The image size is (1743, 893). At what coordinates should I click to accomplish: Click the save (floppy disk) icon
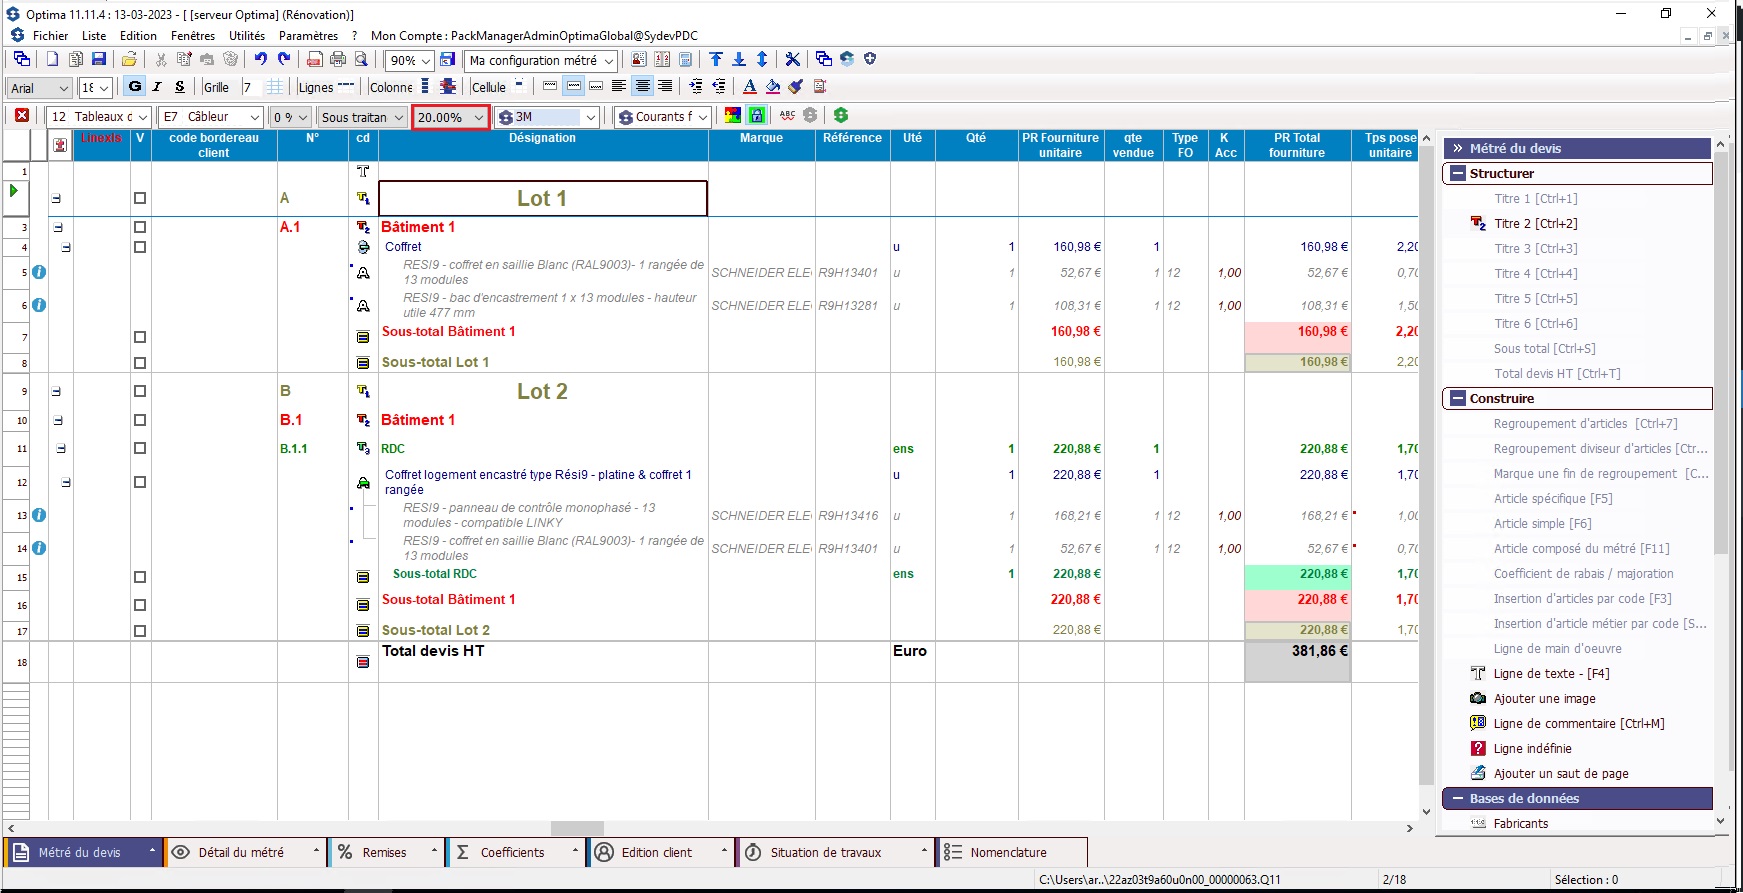(x=98, y=60)
